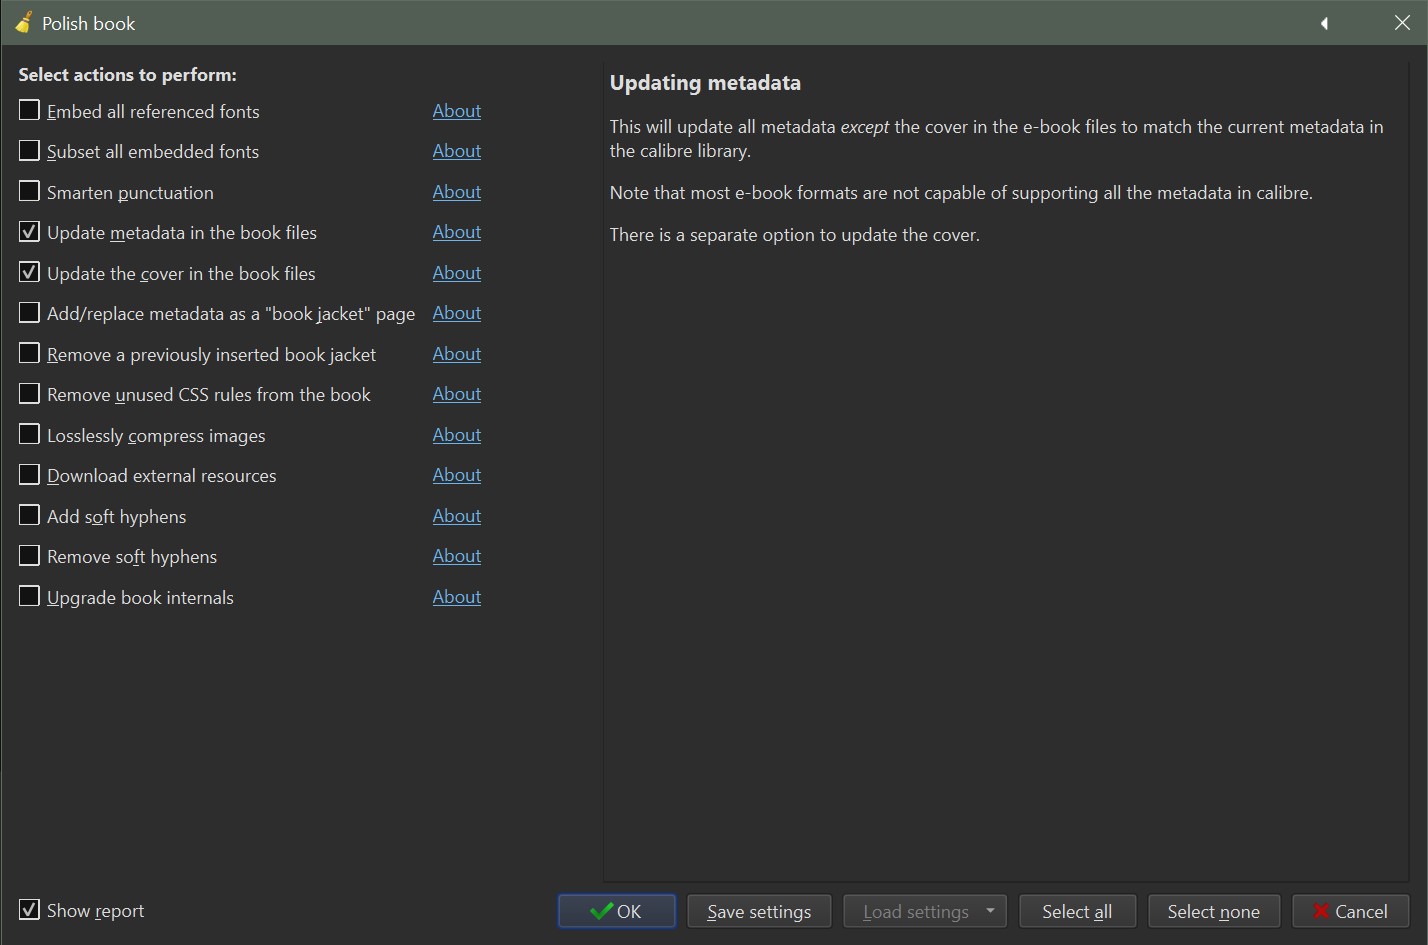
Task: Check Smarten punctuation option
Action: [x=30, y=192]
